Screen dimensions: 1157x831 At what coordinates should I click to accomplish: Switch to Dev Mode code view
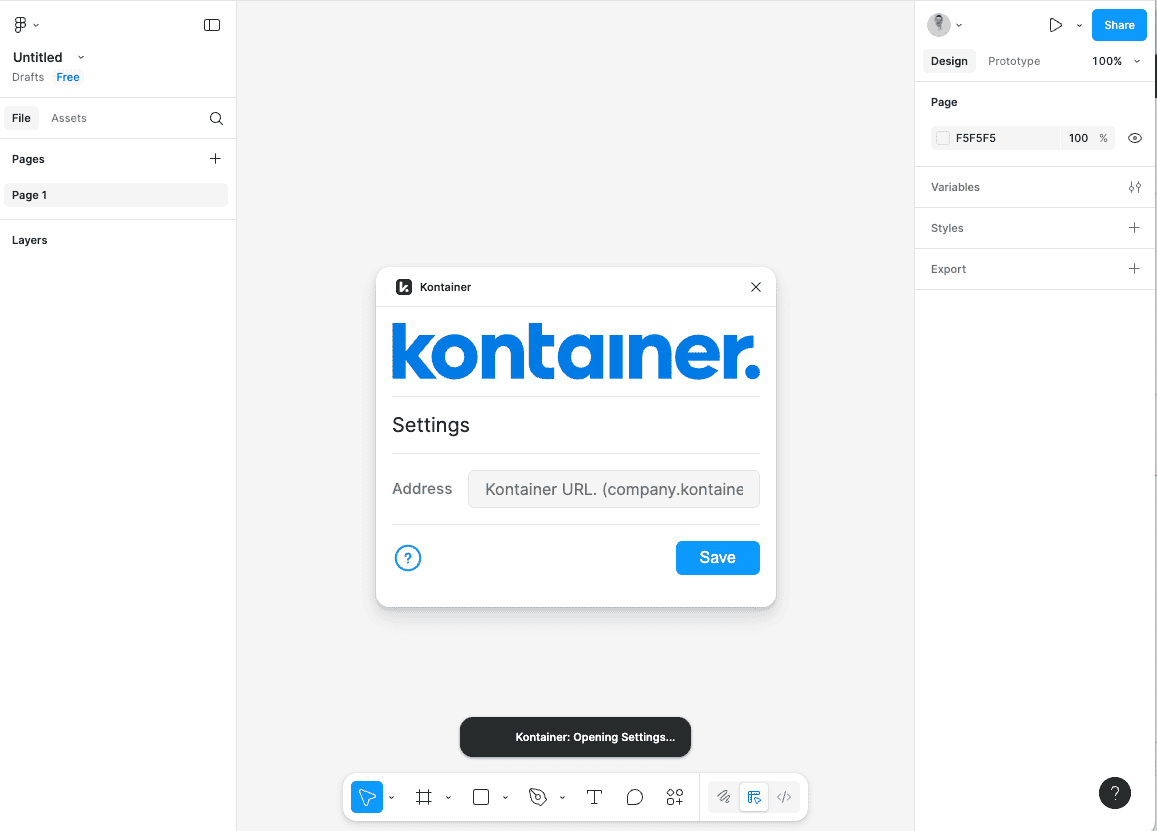784,797
